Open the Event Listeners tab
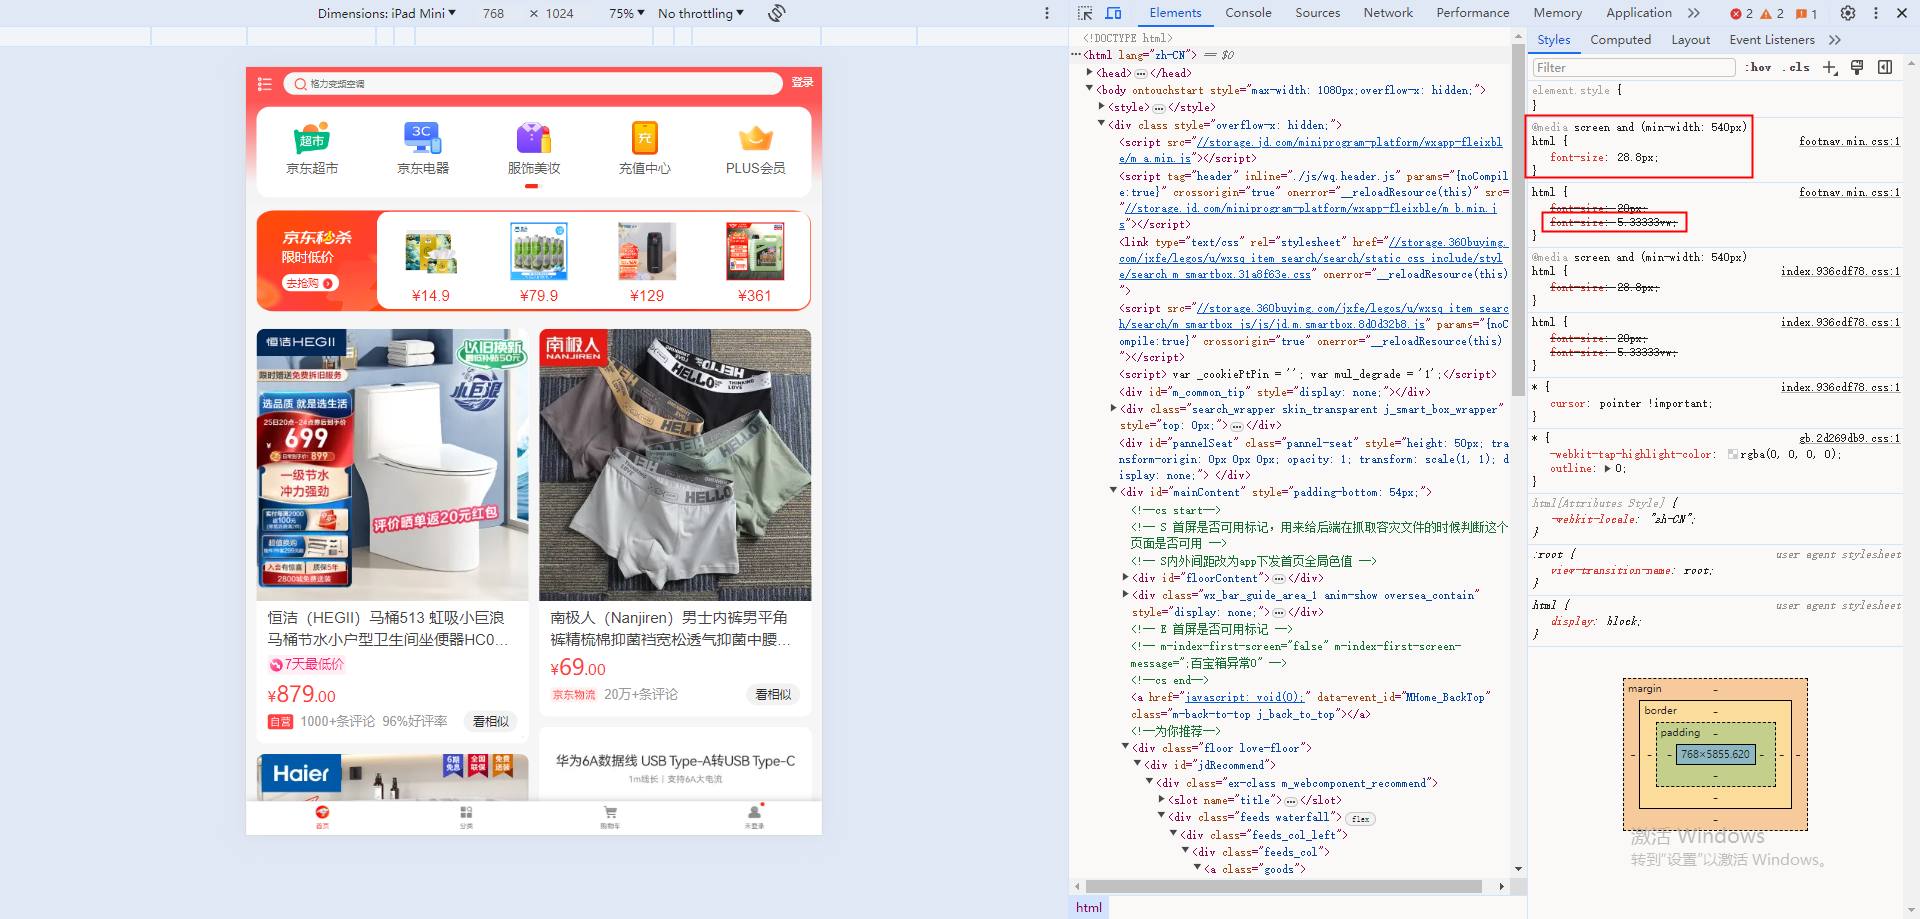Screen dimensions: 1920x919 coord(1771,40)
